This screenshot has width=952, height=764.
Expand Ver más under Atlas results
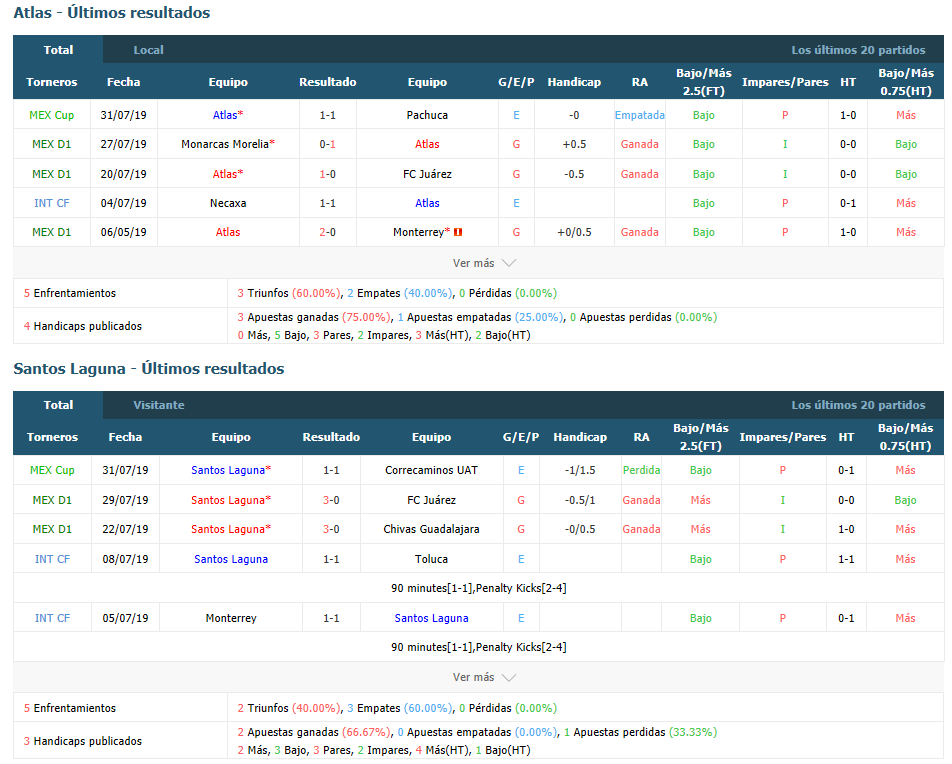[484, 263]
